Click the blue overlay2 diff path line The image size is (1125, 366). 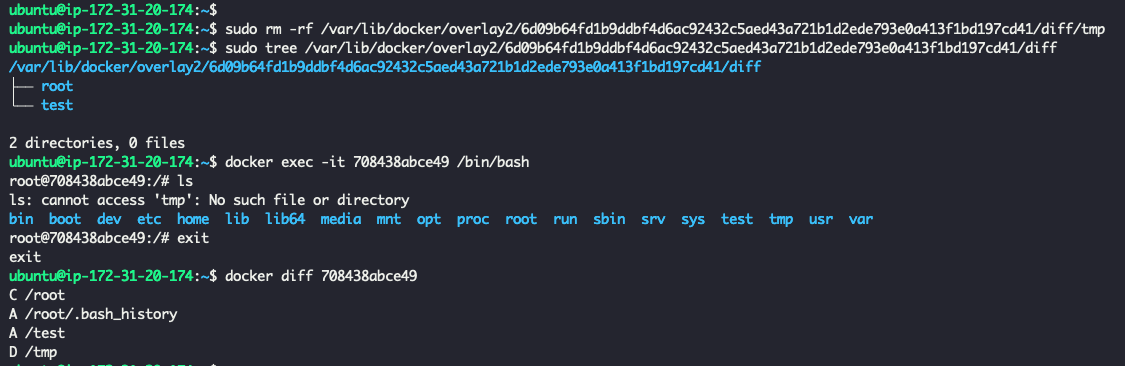pos(385,67)
